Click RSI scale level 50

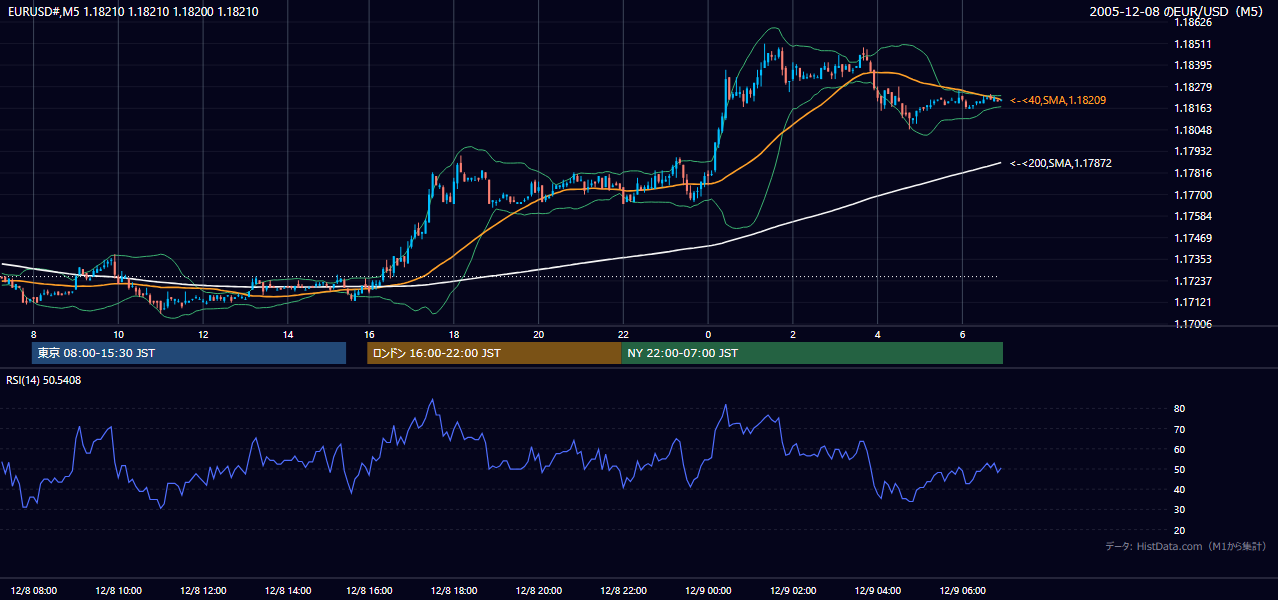point(1180,470)
